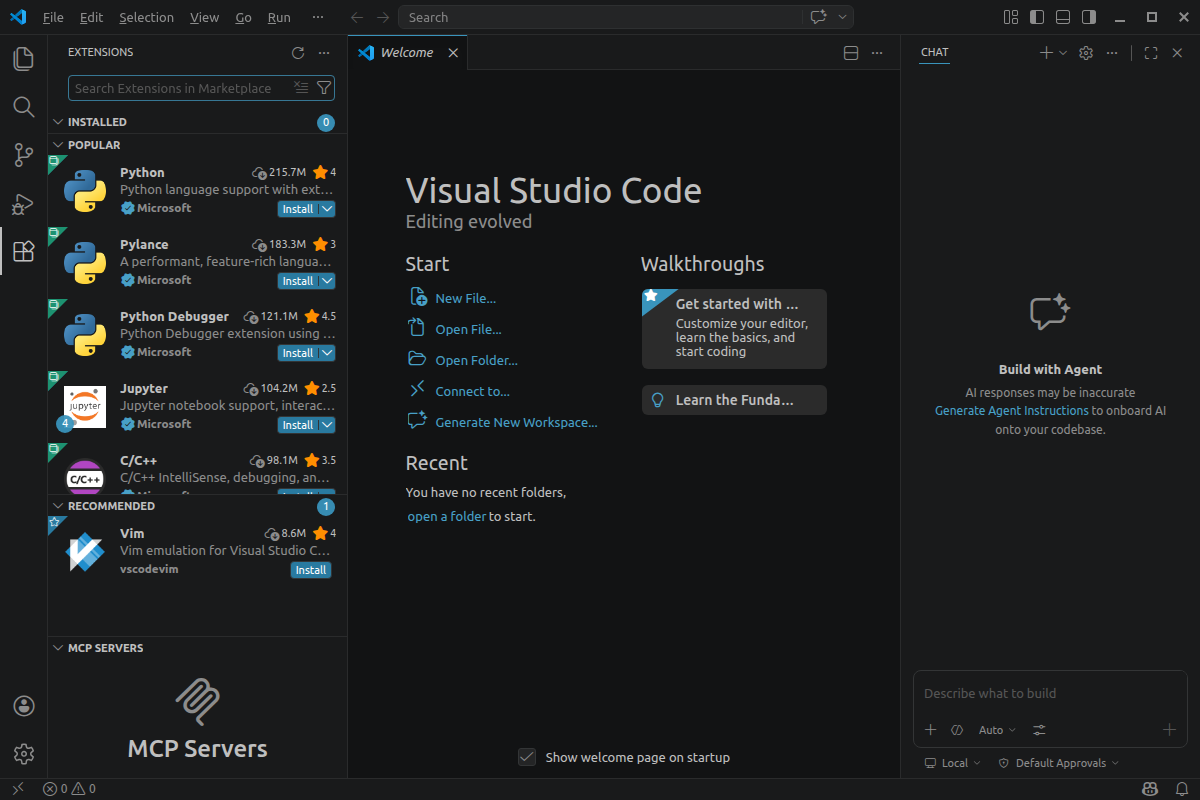1200x800 pixels.
Task: Open Extensions panel more actions menu
Action: (324, 53)
